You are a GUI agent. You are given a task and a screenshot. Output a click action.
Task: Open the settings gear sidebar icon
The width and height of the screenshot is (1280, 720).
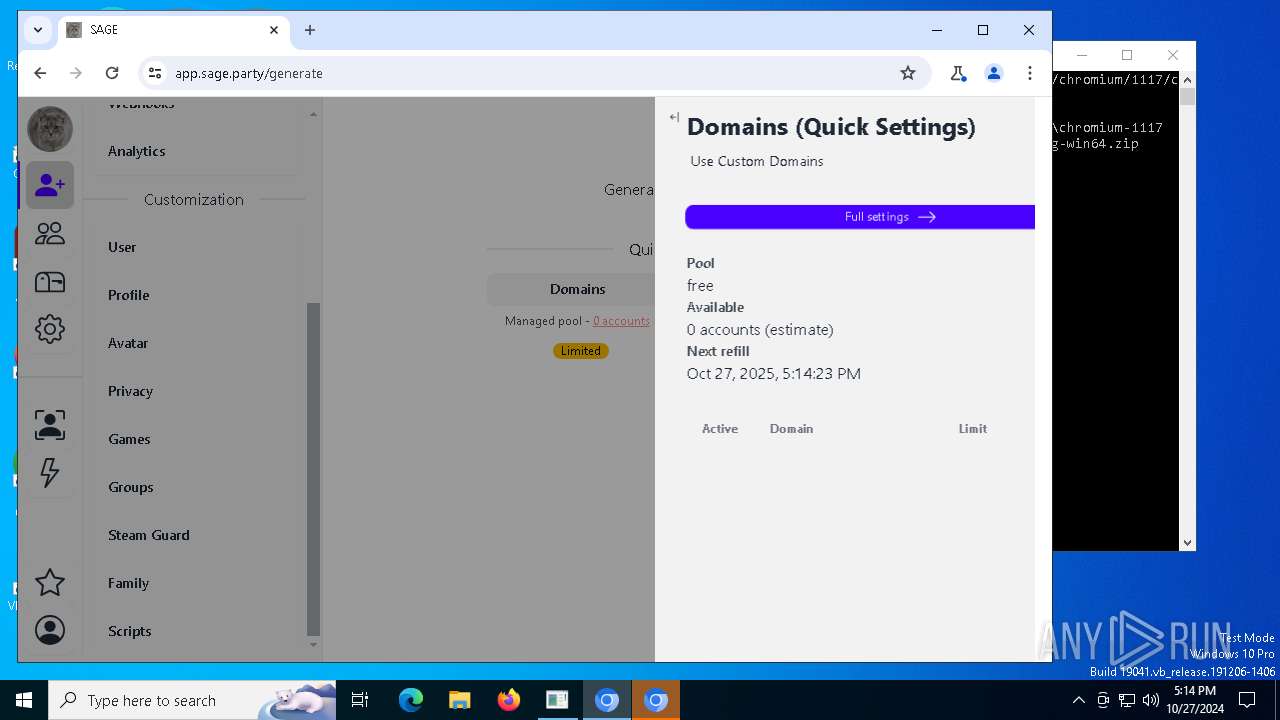(x=50, y=329)
